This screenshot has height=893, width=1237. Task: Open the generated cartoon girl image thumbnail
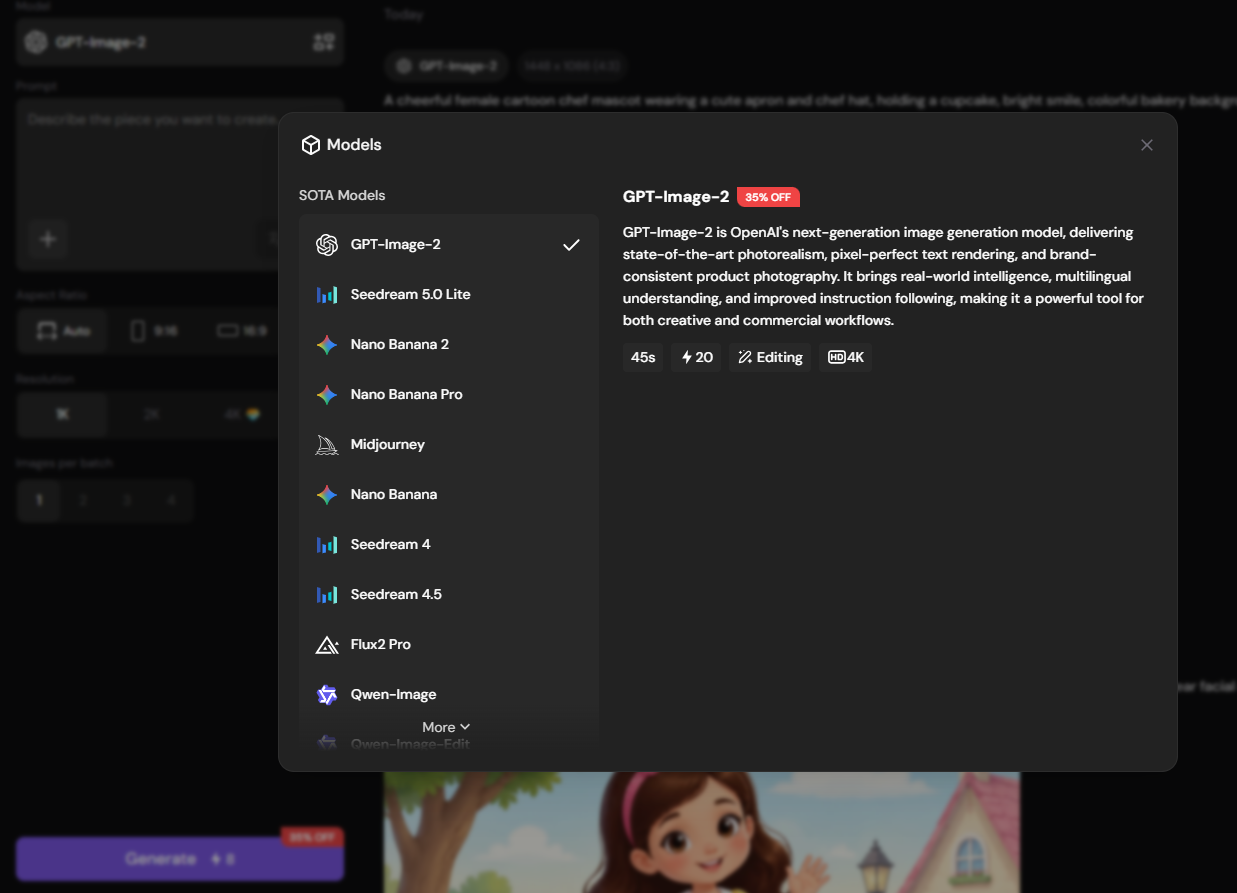pos(702,832)
